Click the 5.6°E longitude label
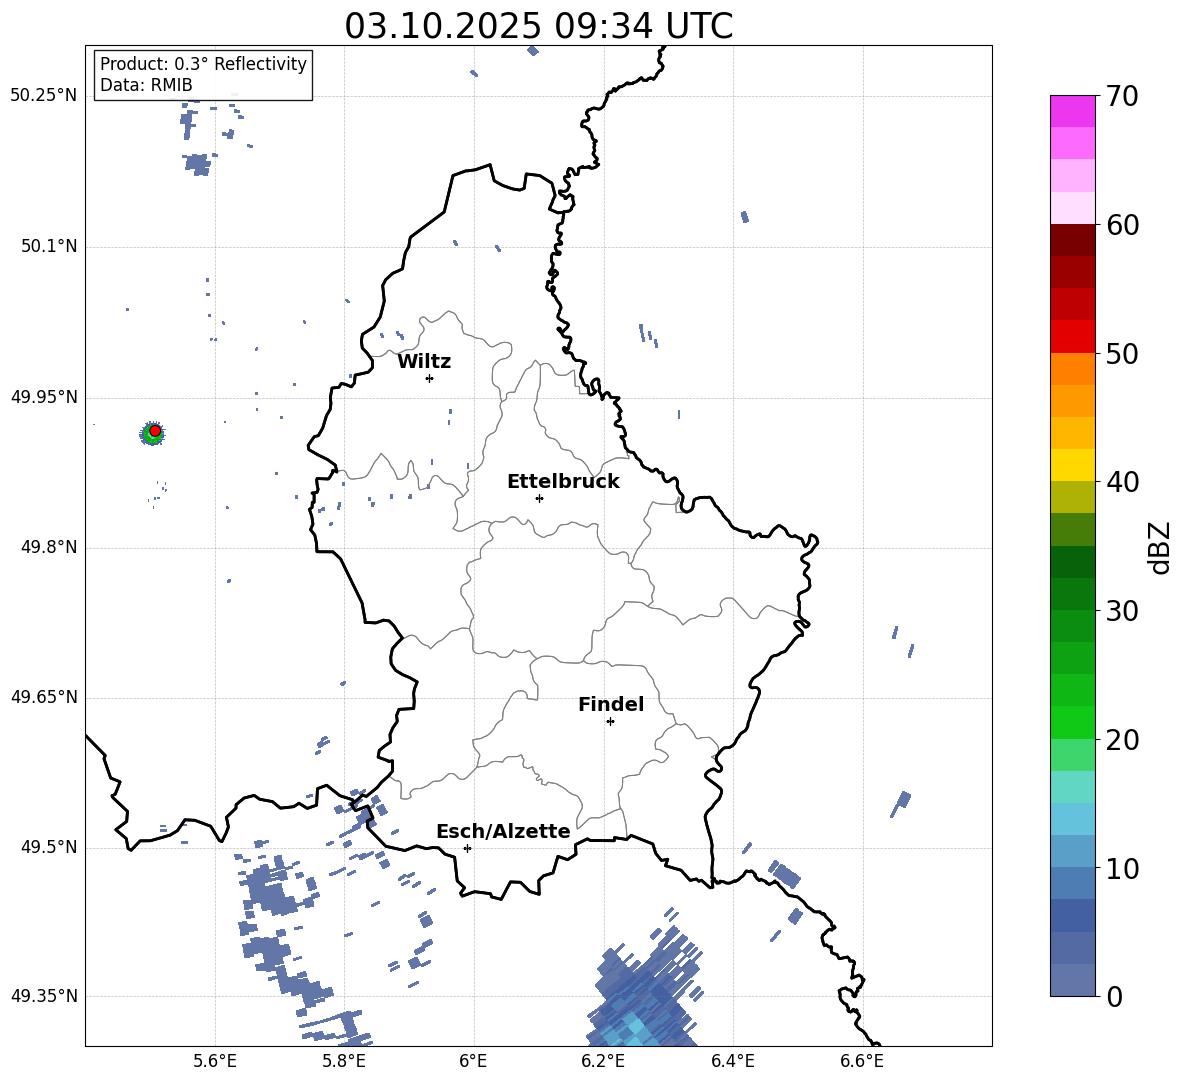 (x=215, y=1061)
